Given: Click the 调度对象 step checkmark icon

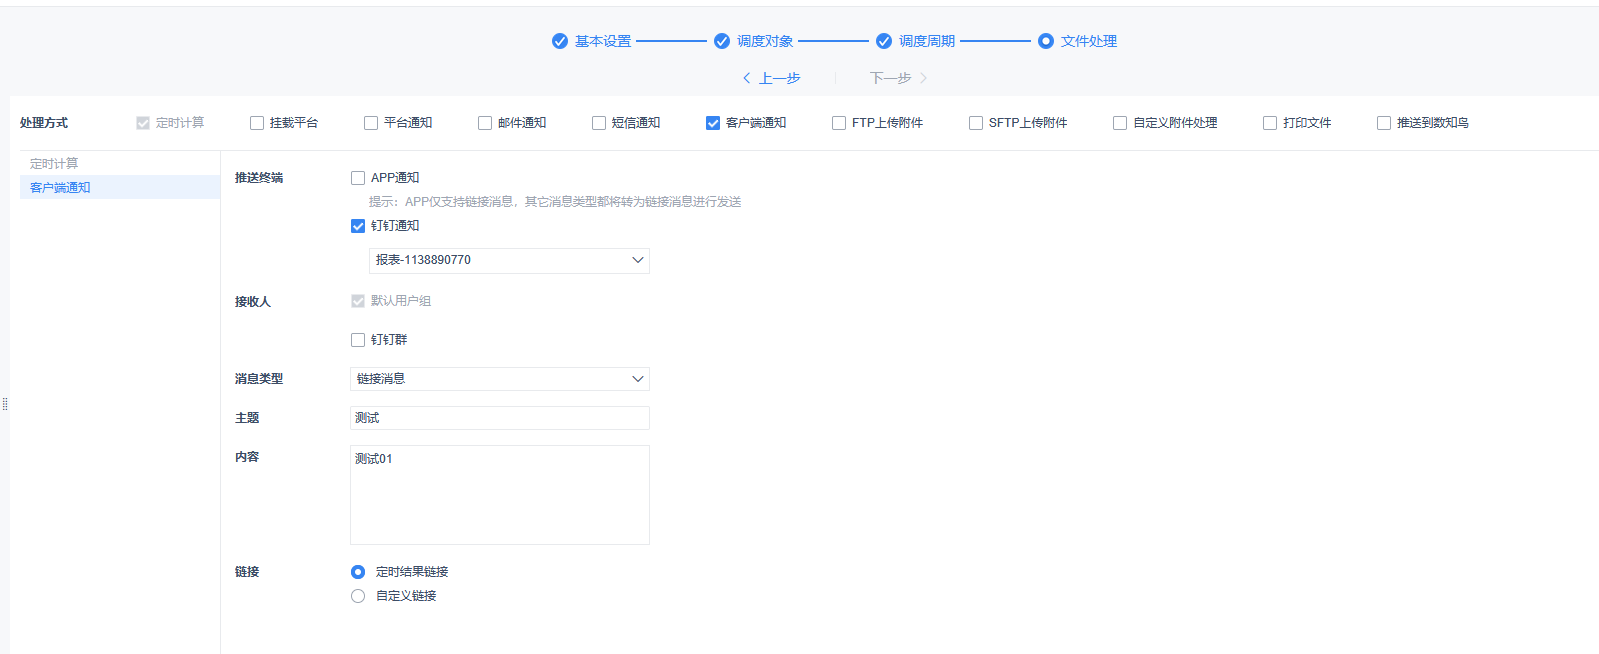Looking at the screenshot, I should coord(722,41).
